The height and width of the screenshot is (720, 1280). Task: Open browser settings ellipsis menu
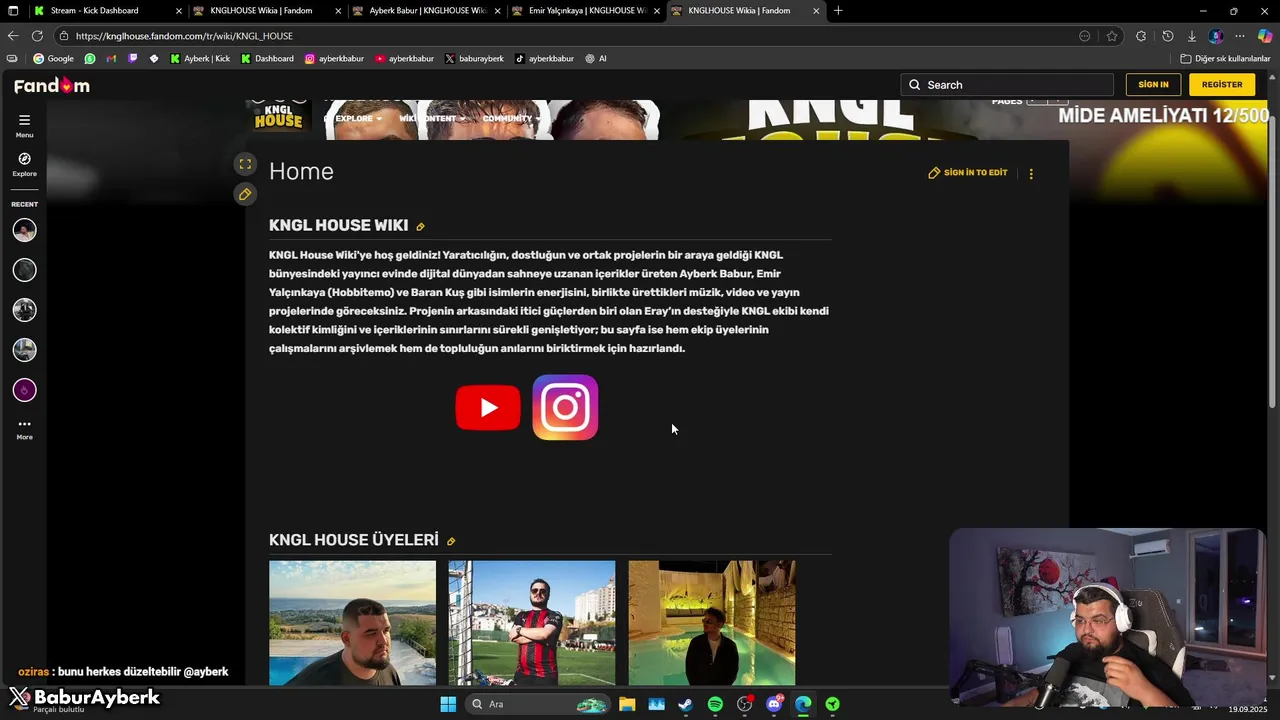[1240, 36]
